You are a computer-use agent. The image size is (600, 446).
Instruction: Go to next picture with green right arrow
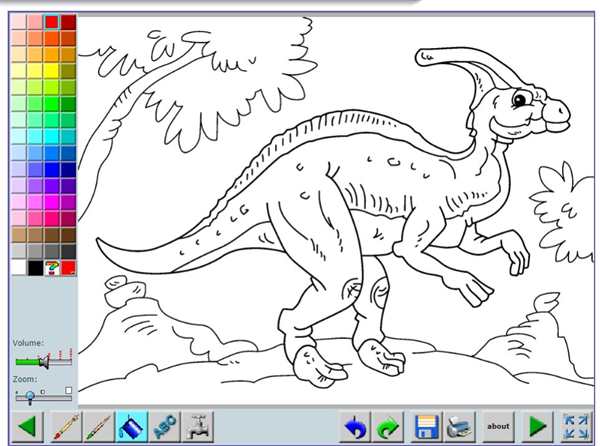tap(537, 426)
